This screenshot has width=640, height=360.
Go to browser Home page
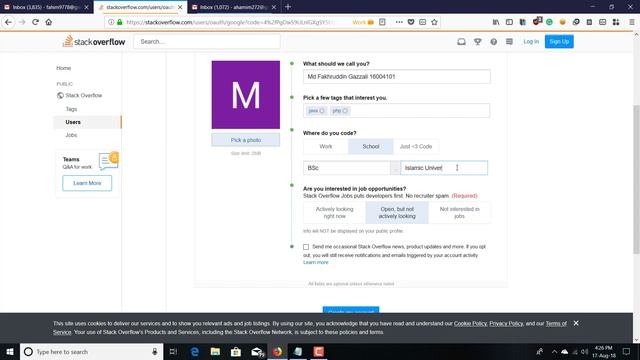(49, 22)
